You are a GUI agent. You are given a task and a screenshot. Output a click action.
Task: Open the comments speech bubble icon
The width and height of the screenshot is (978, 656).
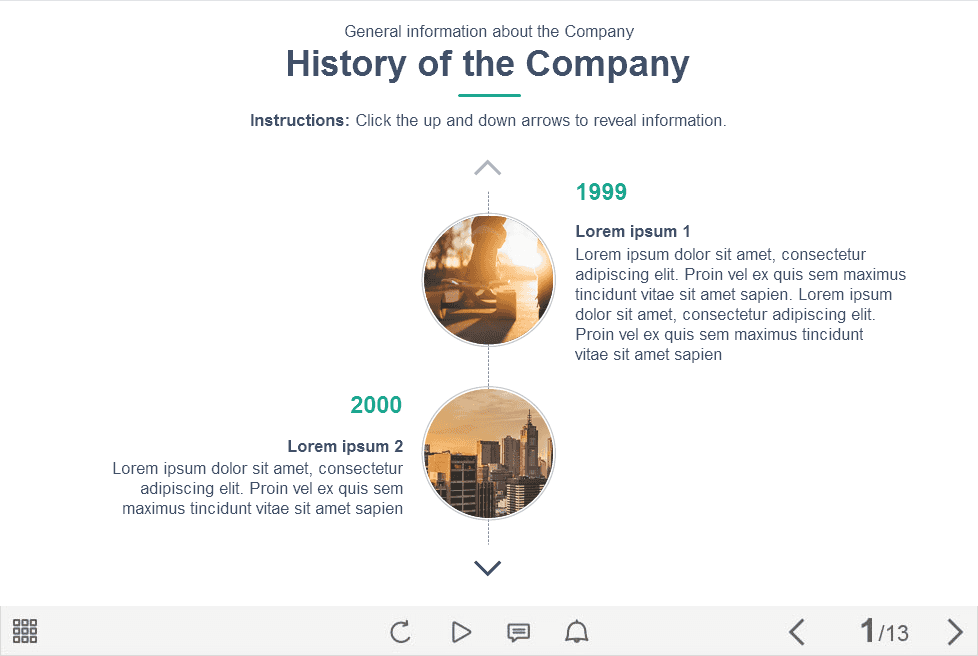518,632
